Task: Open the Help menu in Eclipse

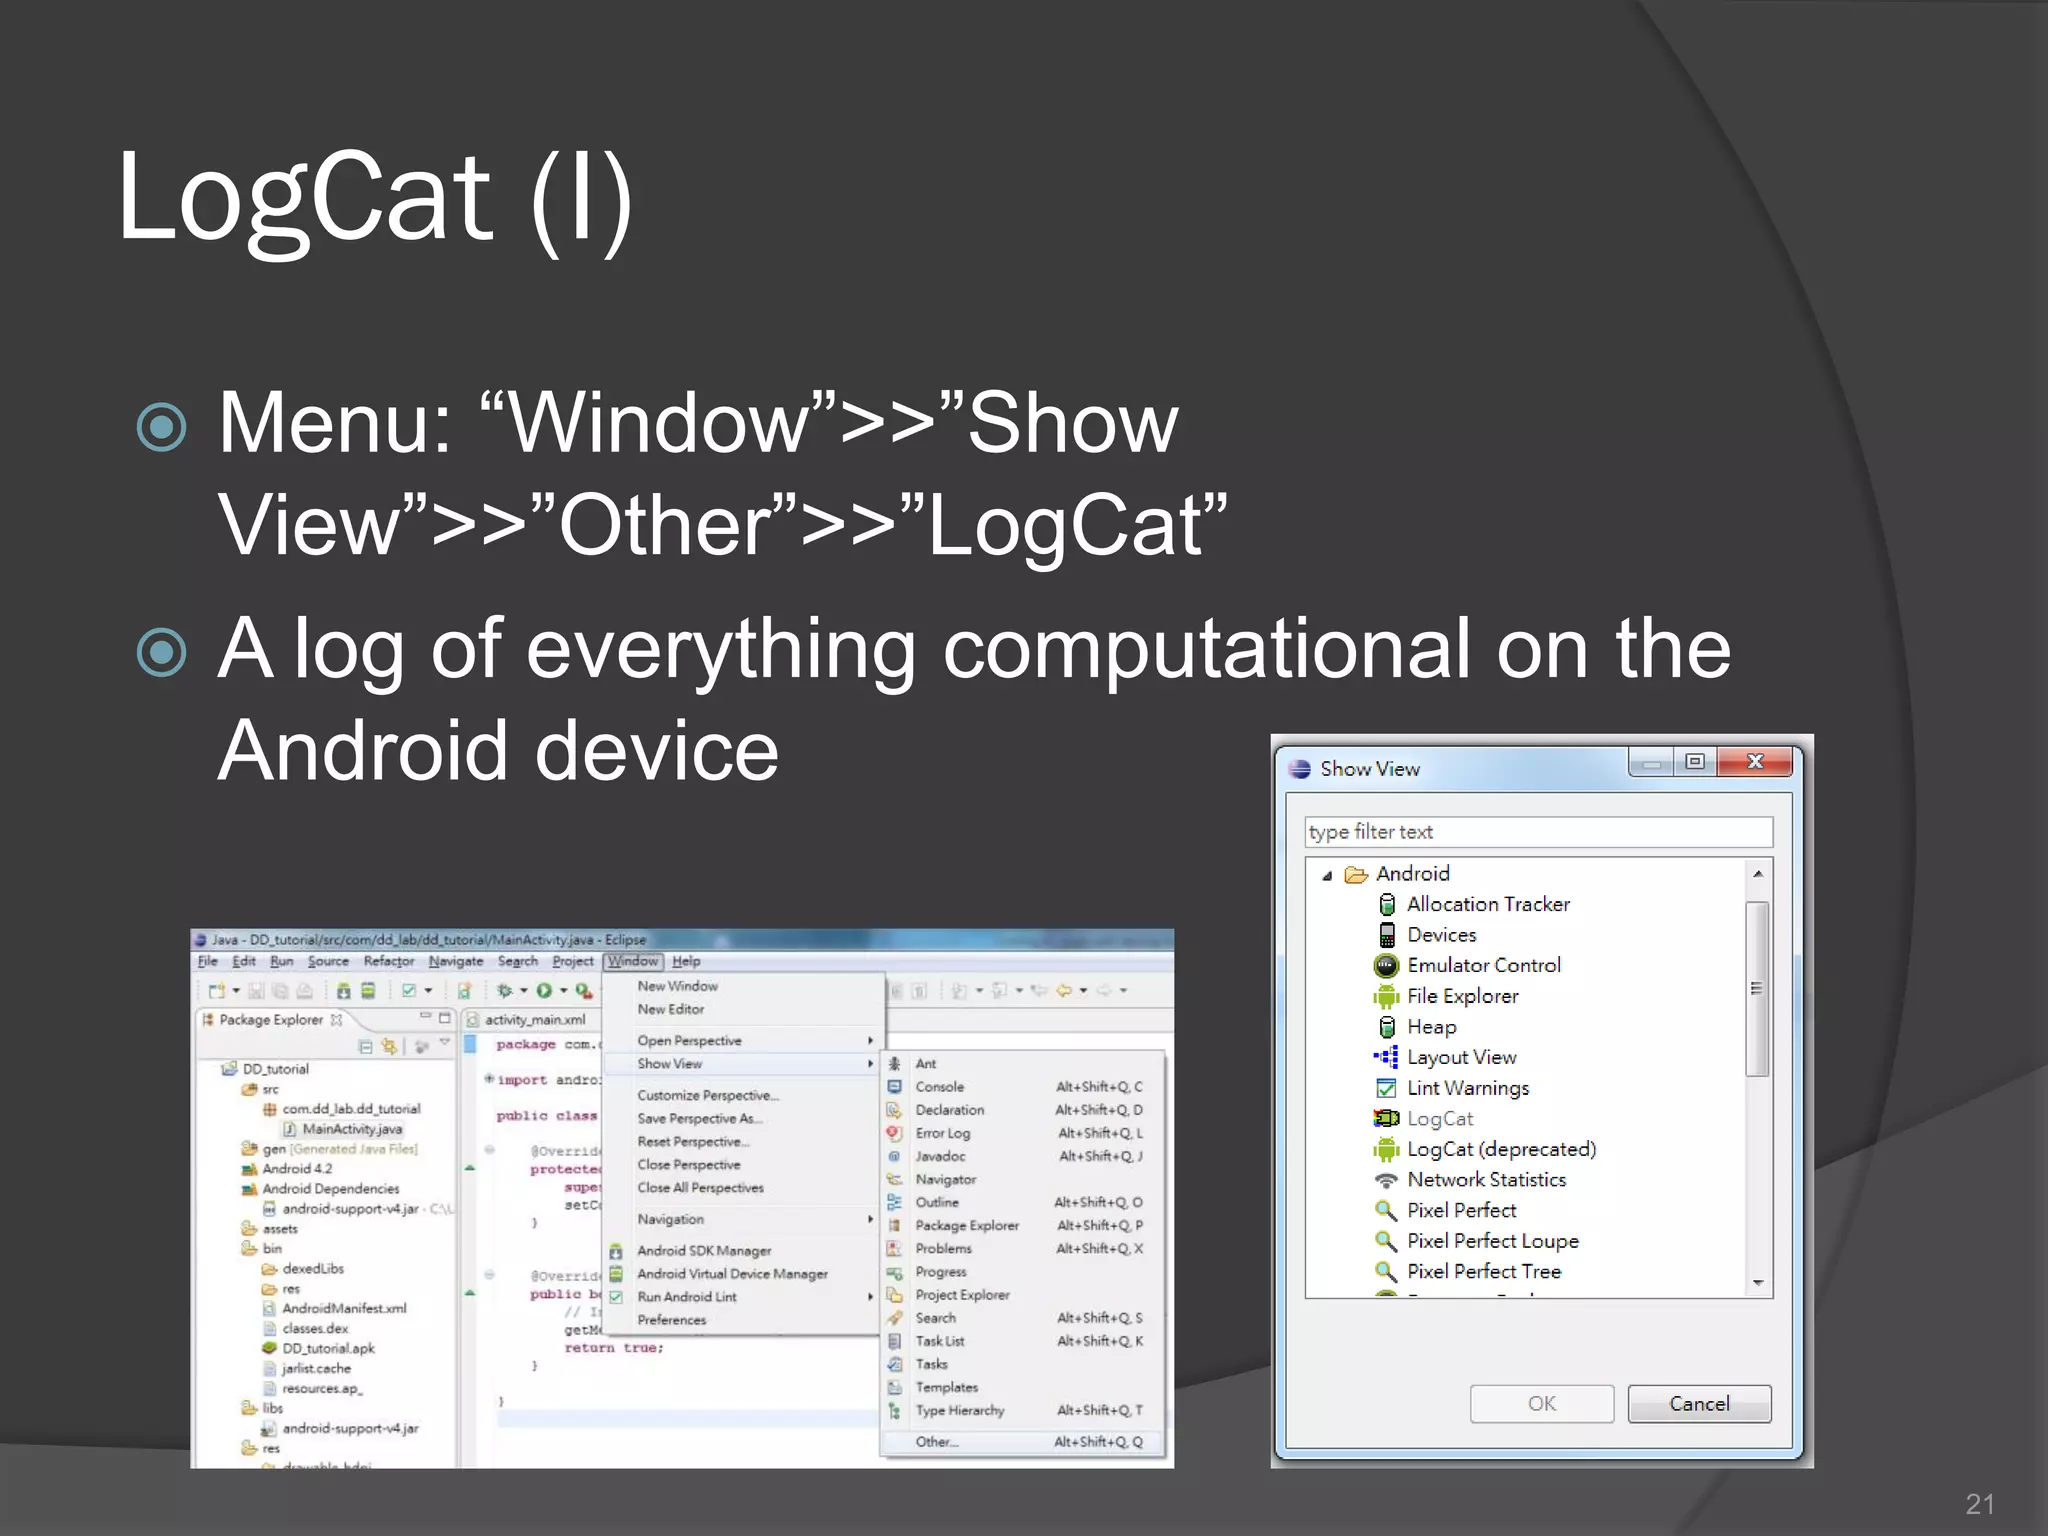Action: (x=686, y=961)
